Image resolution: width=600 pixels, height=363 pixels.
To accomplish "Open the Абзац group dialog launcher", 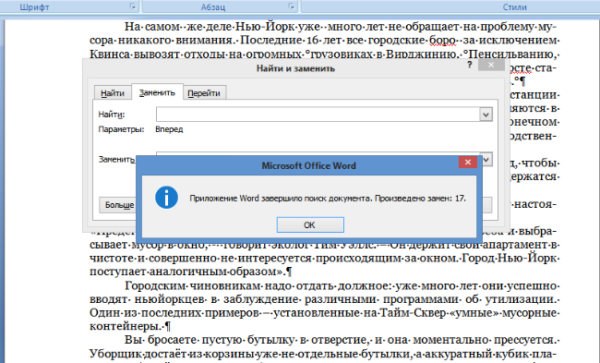I will (x=292, y=6).
